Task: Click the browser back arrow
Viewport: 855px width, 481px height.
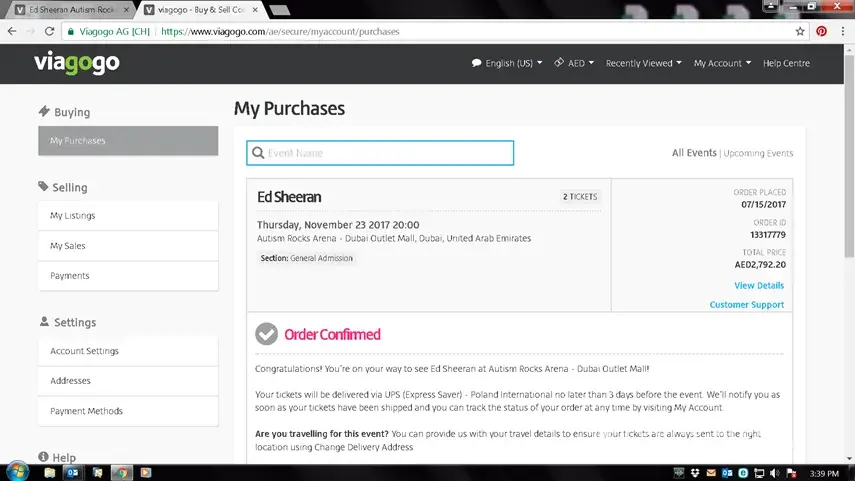Action: pyautogui.click(x=11, y=31)
